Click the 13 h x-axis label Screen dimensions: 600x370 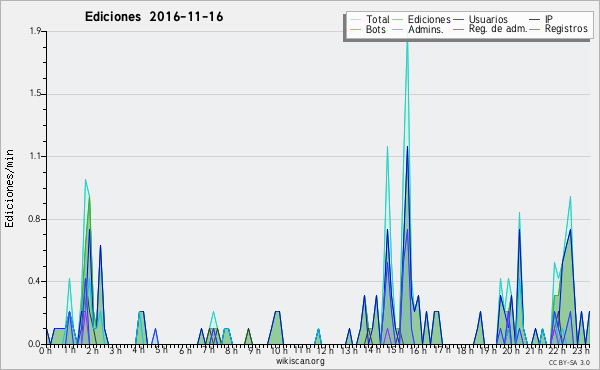349,350
